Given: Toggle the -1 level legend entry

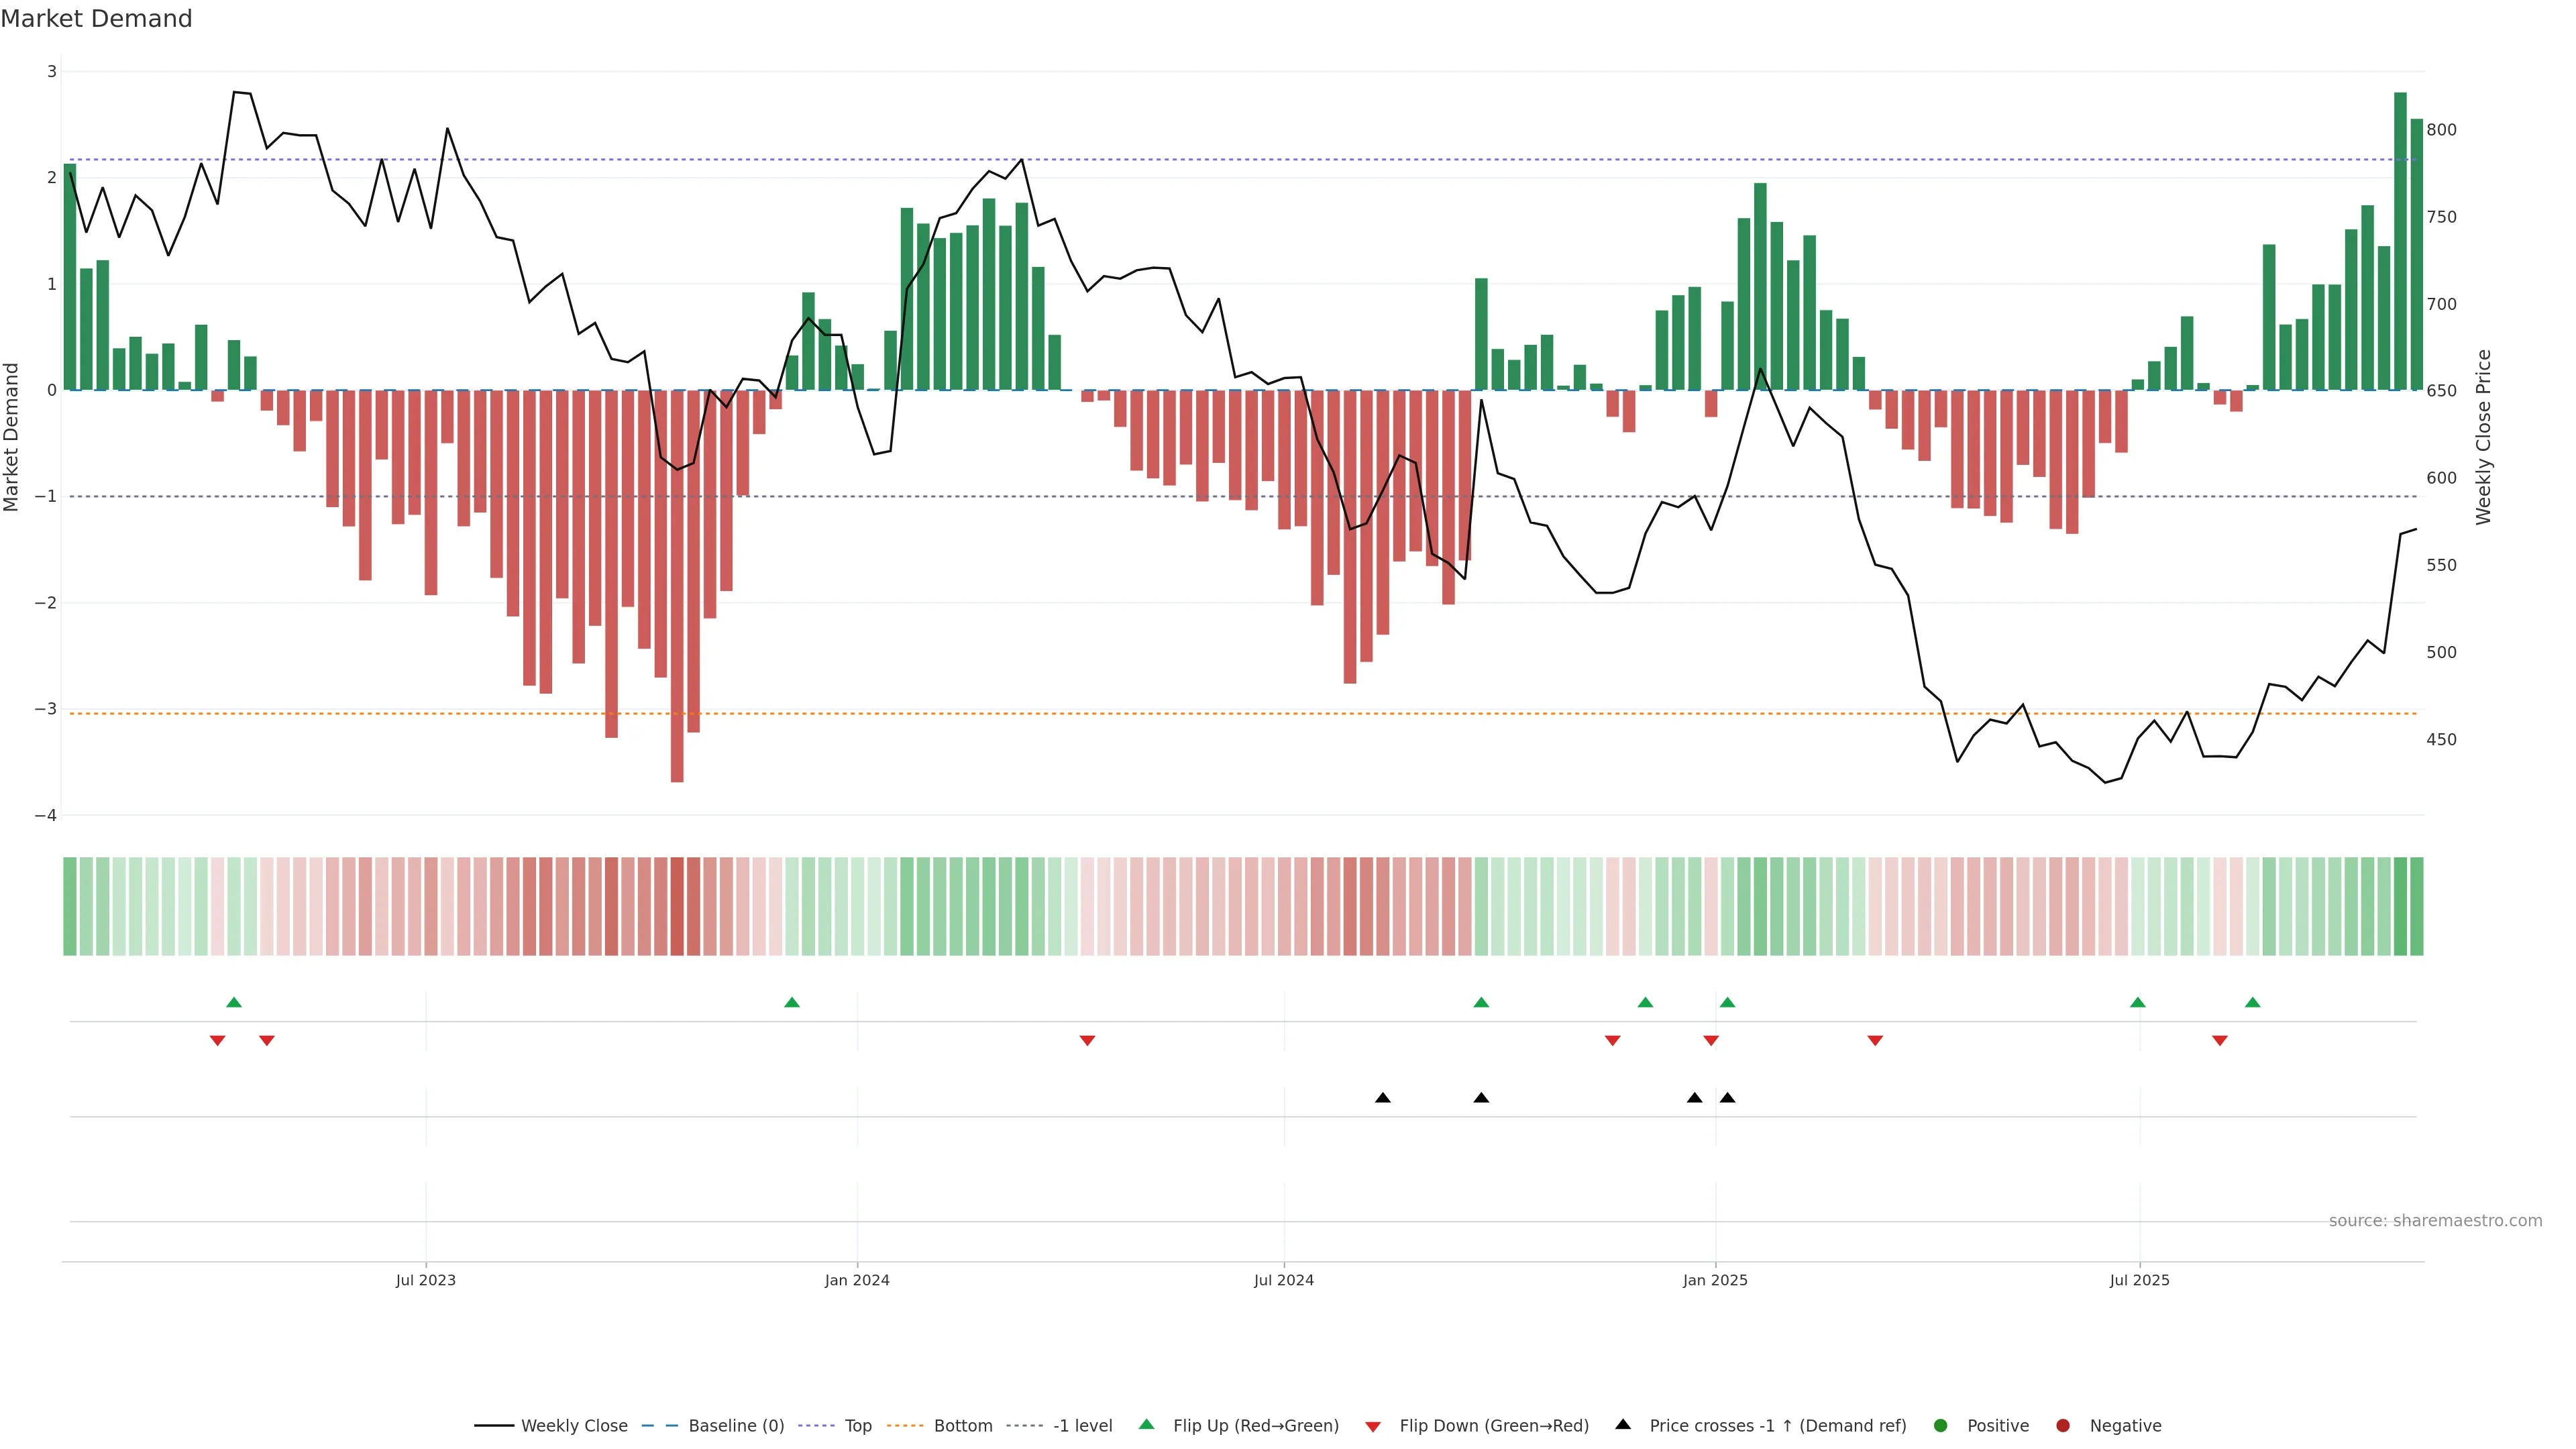Looking at the screenshot, I should 1082,1425.
